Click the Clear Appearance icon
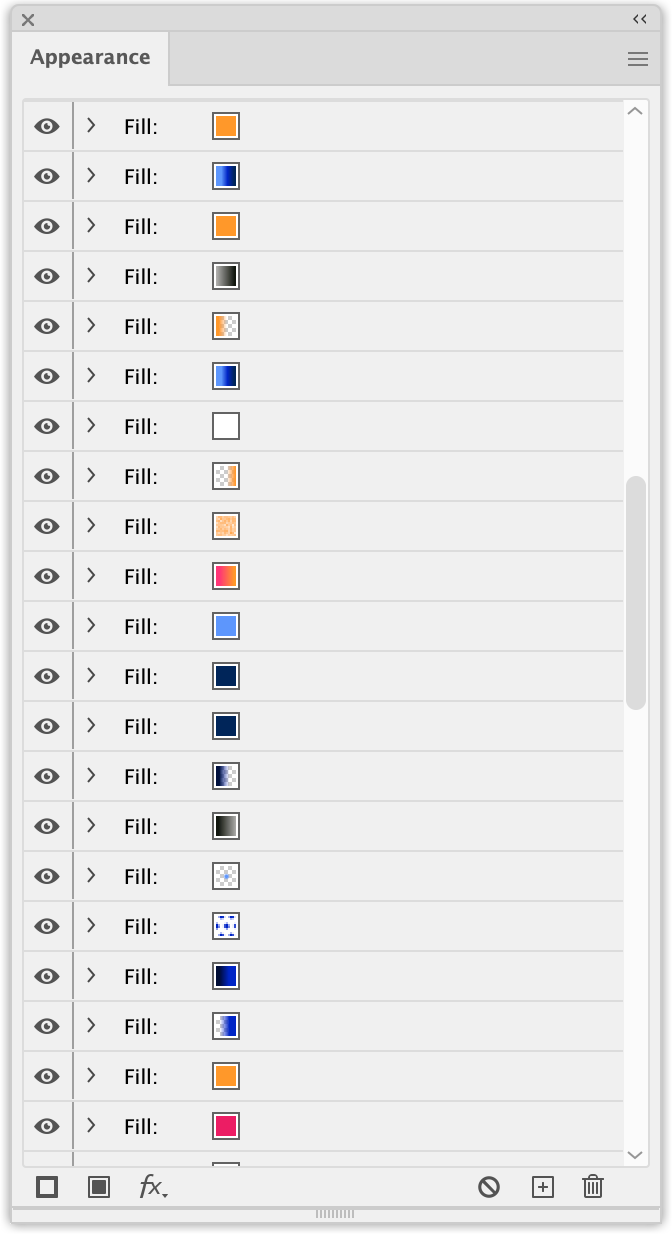The width and height of the screenshot is (672, 1238). point(489,1187)
